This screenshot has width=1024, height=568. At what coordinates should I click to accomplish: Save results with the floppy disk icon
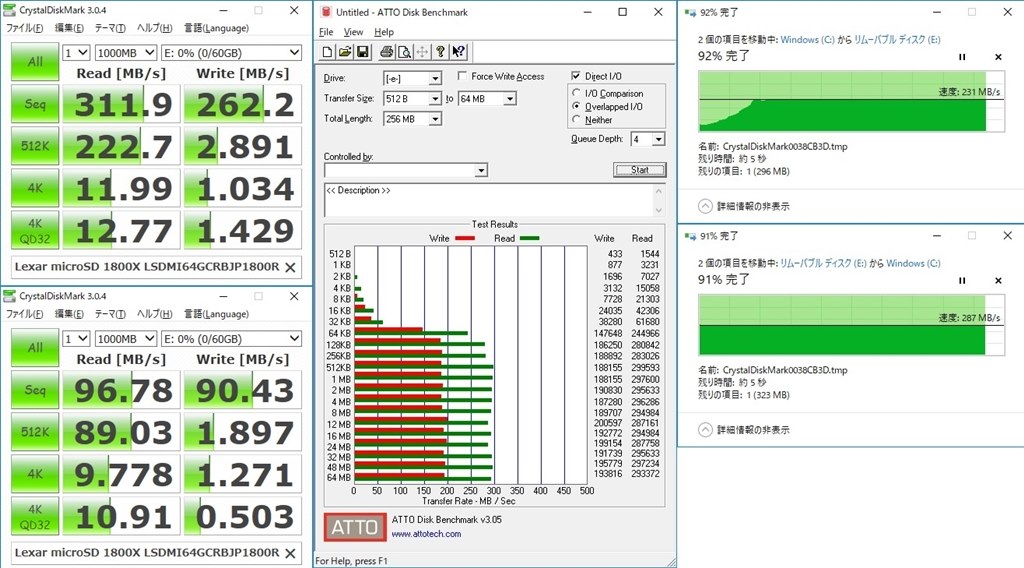click(362, 52)
